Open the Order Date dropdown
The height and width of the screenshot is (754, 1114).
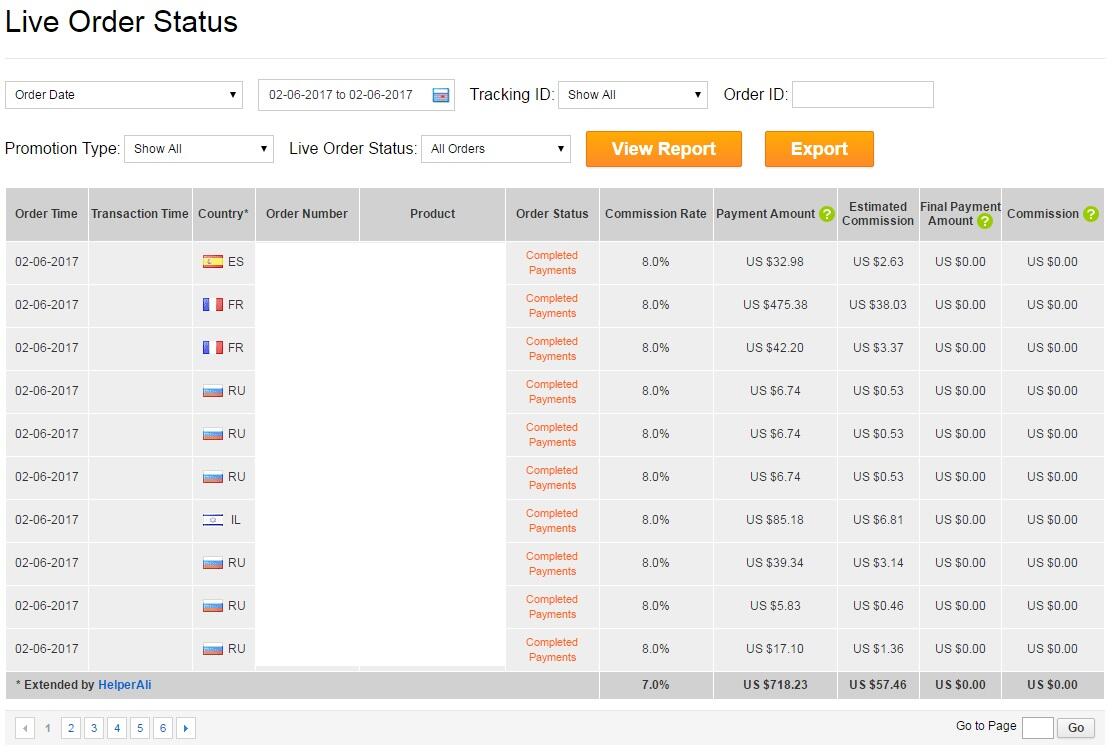click(x=124, y=95)
